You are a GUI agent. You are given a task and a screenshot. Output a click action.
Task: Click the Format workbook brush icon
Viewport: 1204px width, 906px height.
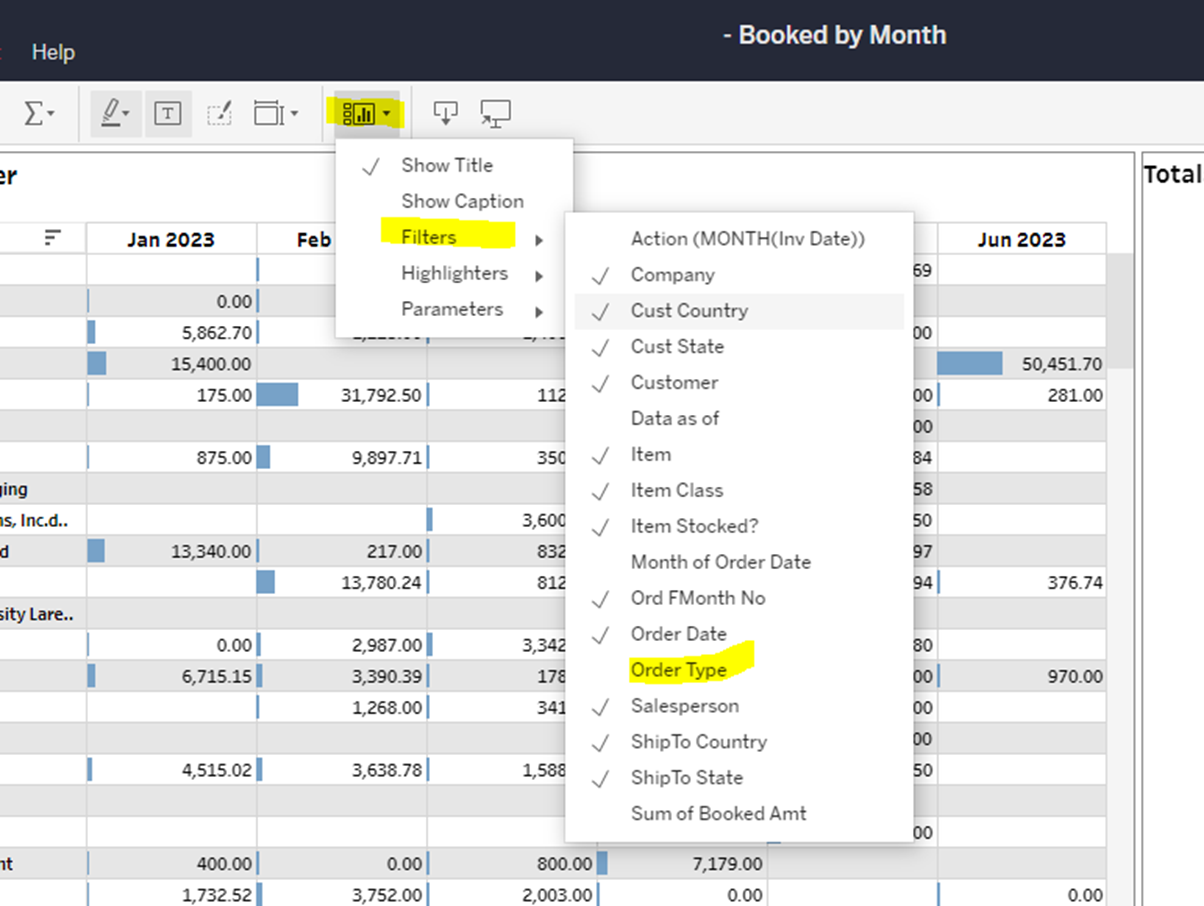219,114
